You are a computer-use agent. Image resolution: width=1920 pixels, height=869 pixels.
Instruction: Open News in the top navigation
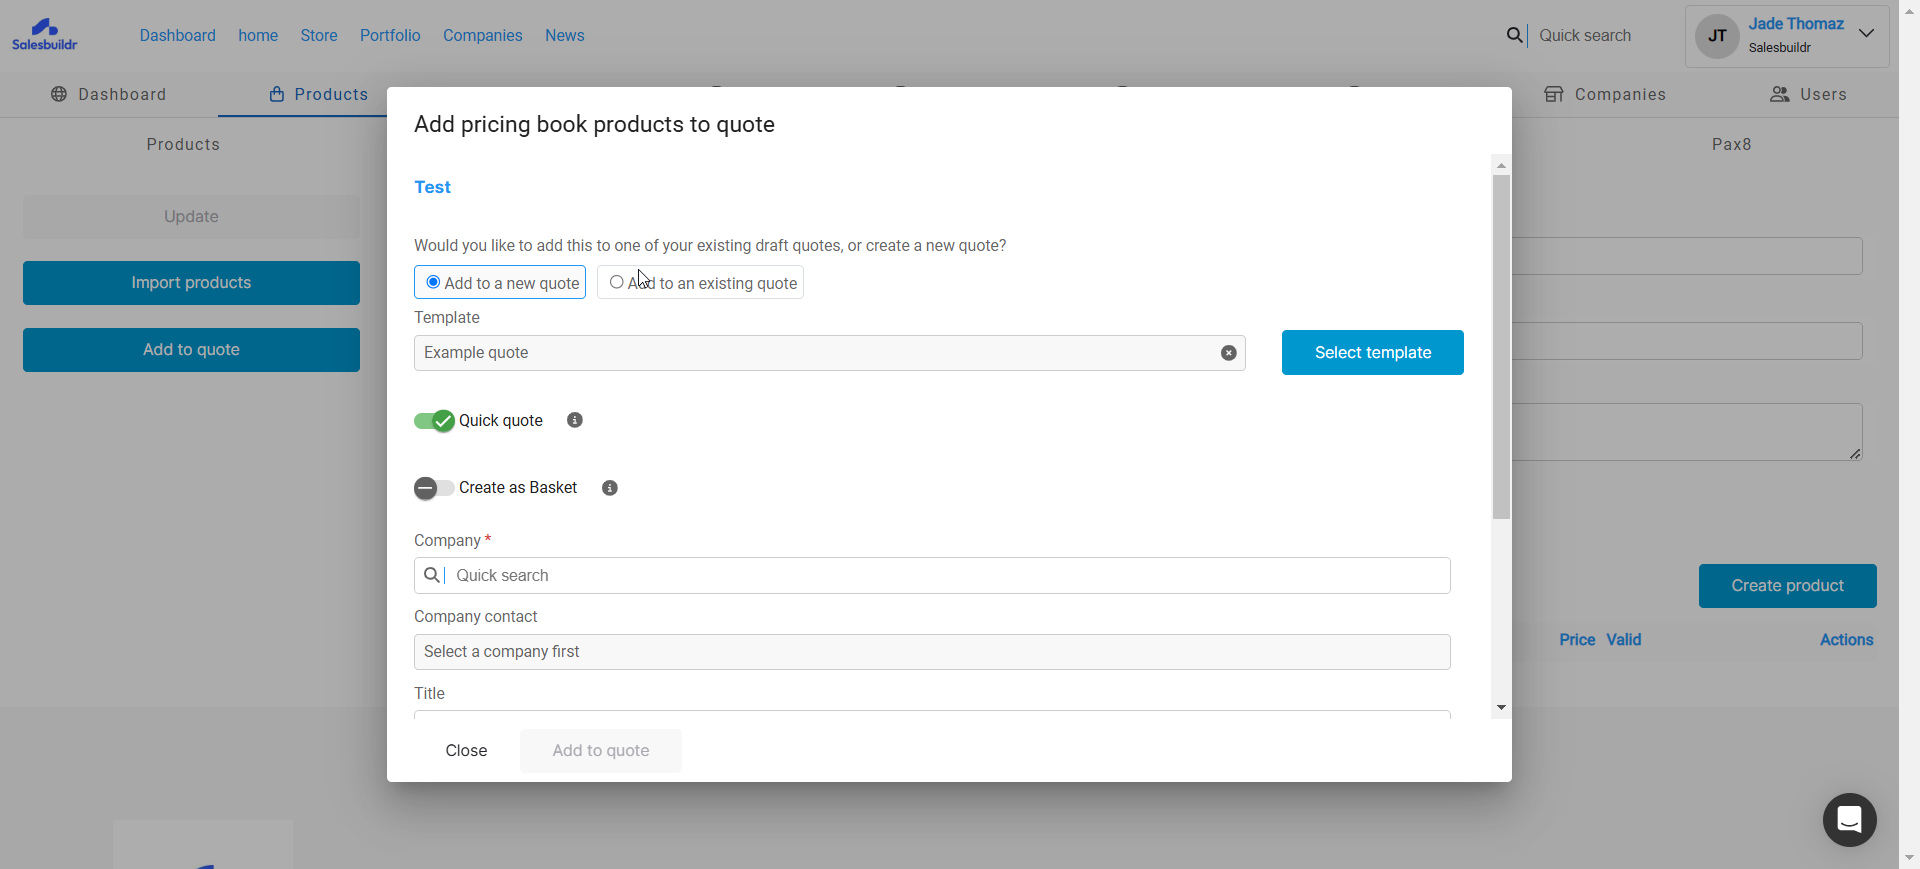(x=565, y=35)
